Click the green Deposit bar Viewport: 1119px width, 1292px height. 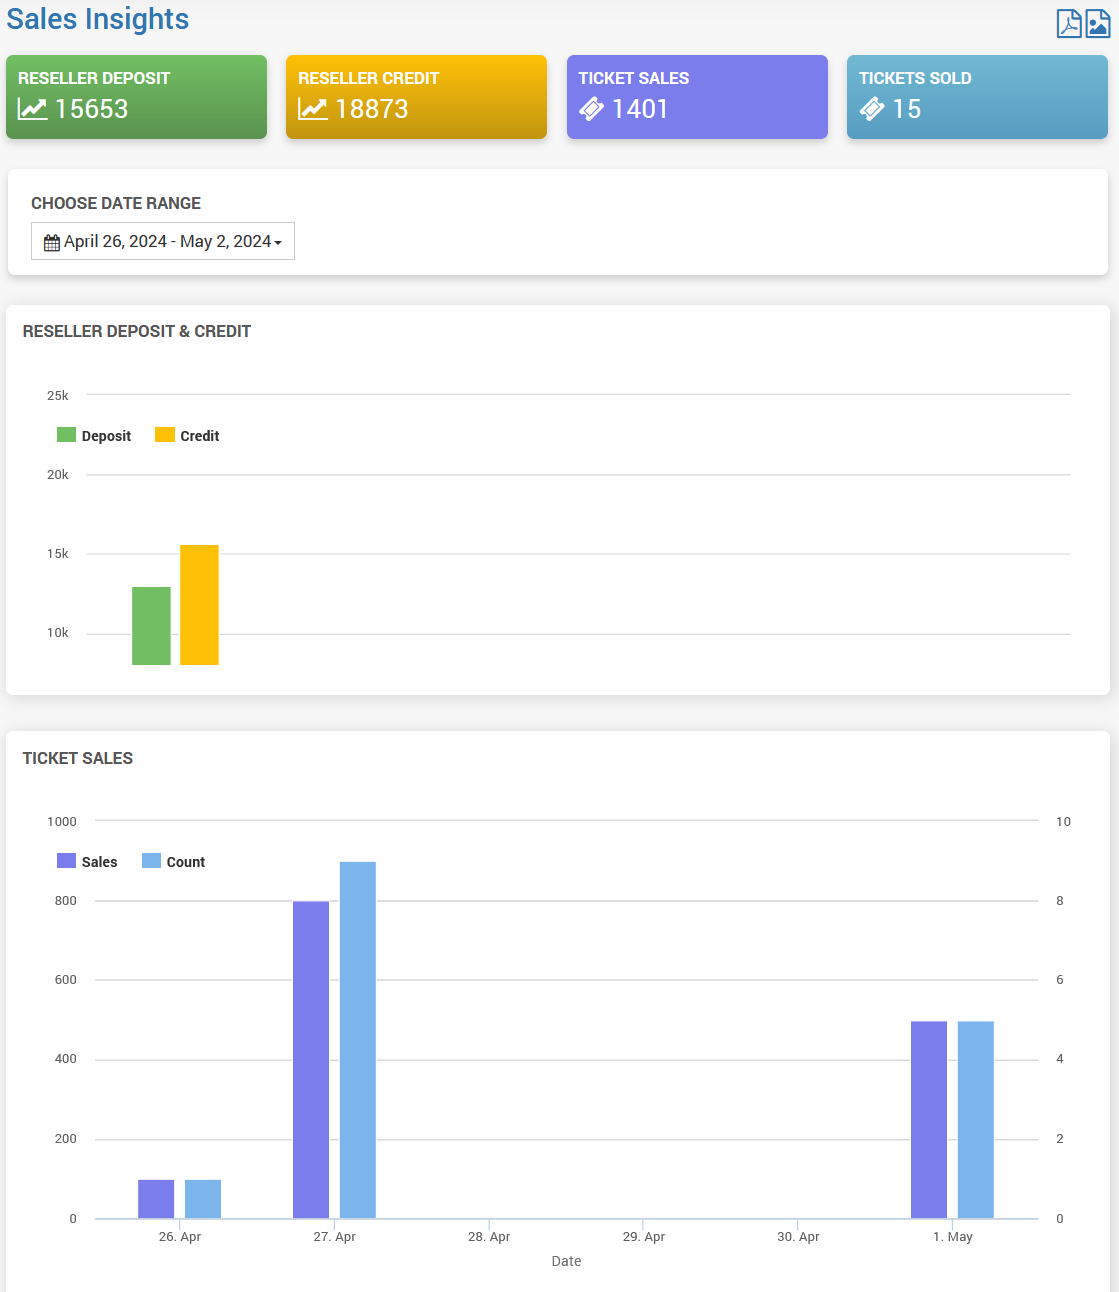point(151,626)
